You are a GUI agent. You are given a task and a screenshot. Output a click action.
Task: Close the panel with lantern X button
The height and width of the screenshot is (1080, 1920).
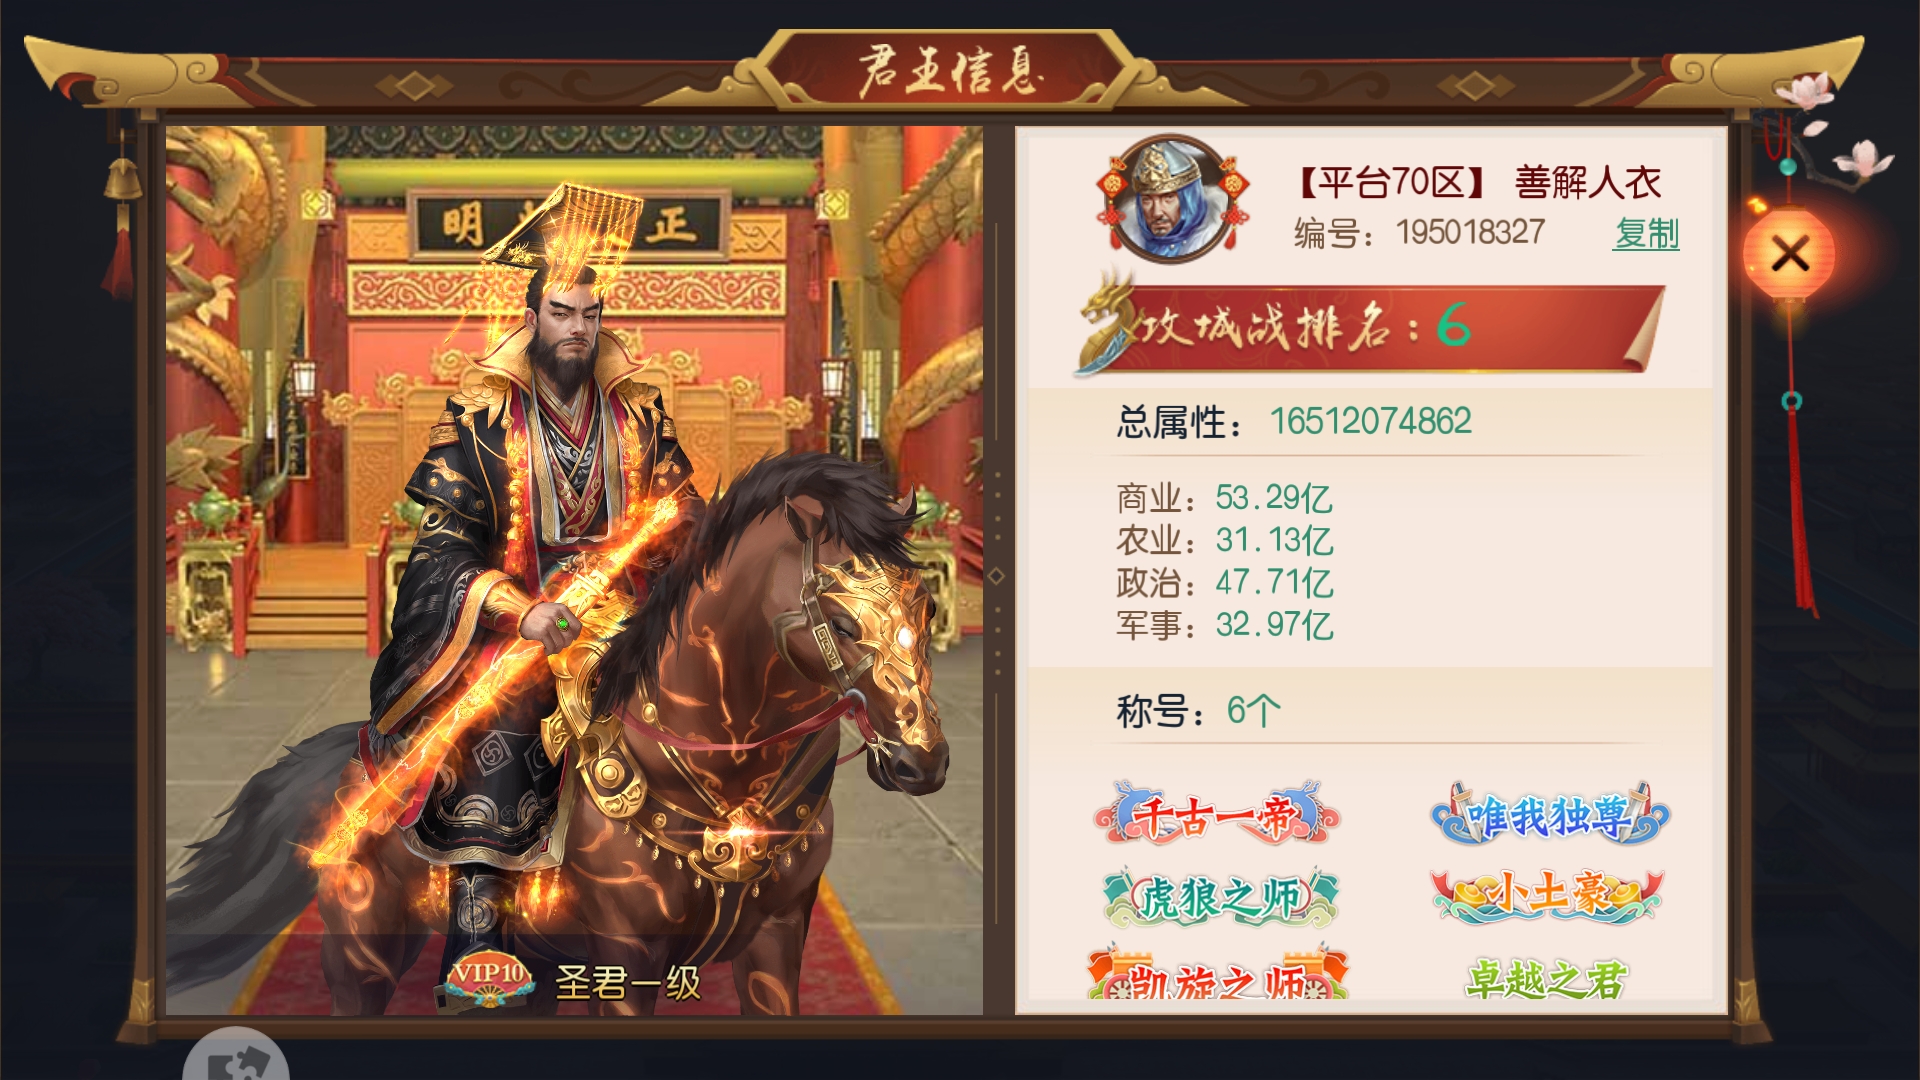tap(1789, 253)
